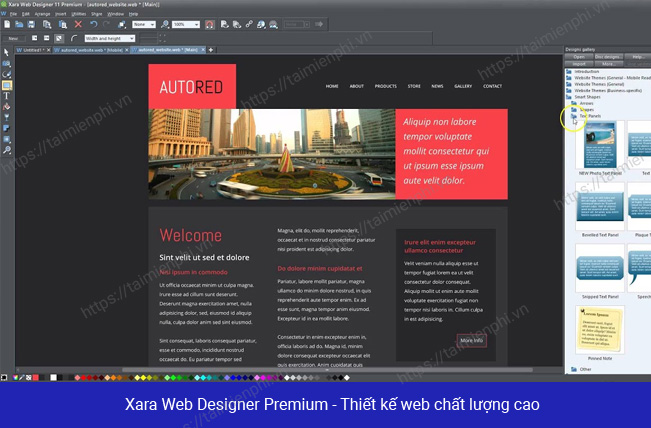Click the no-color swatch in color line

point(29,377)
